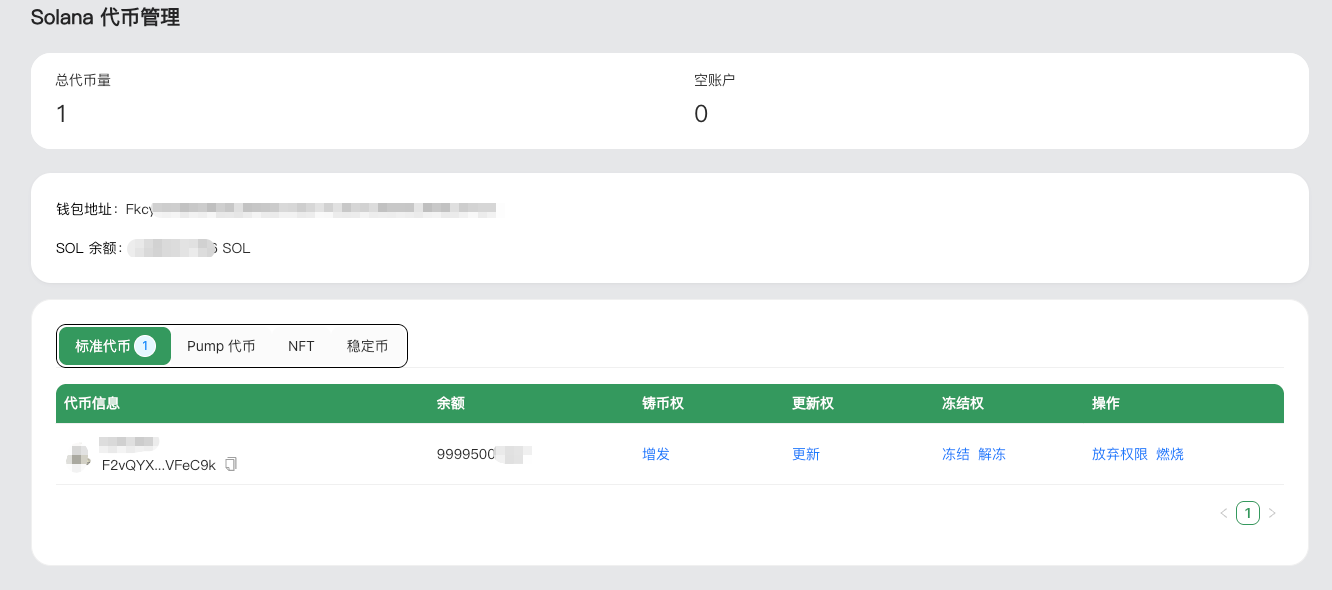Go to the previous page arrow

1223,513
